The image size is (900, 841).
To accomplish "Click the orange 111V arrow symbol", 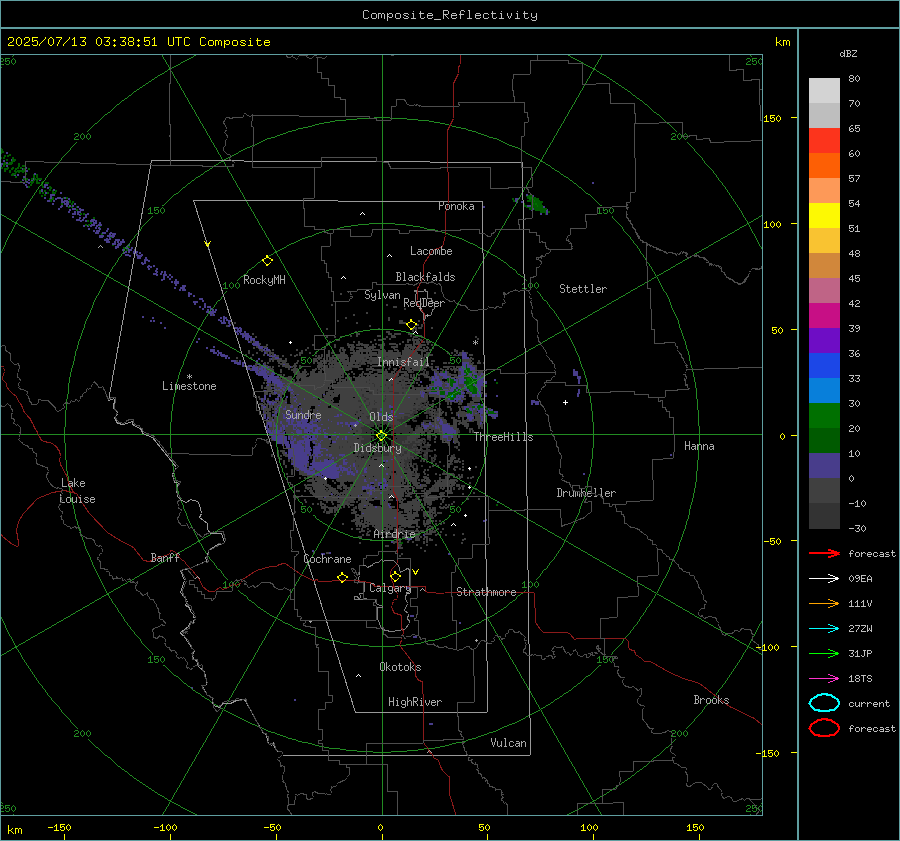I will pos(824,603).
